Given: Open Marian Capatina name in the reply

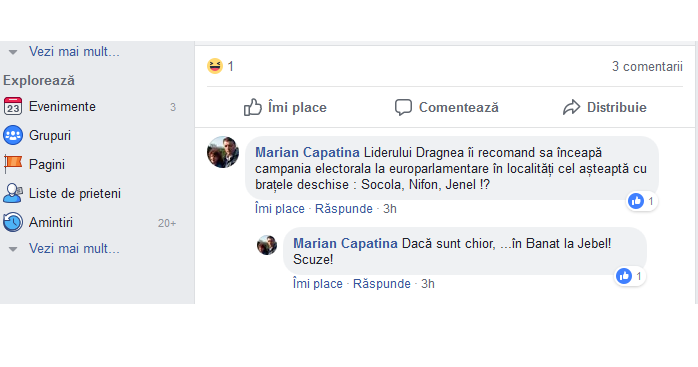Looking at the screenshot, I should 345,244.
